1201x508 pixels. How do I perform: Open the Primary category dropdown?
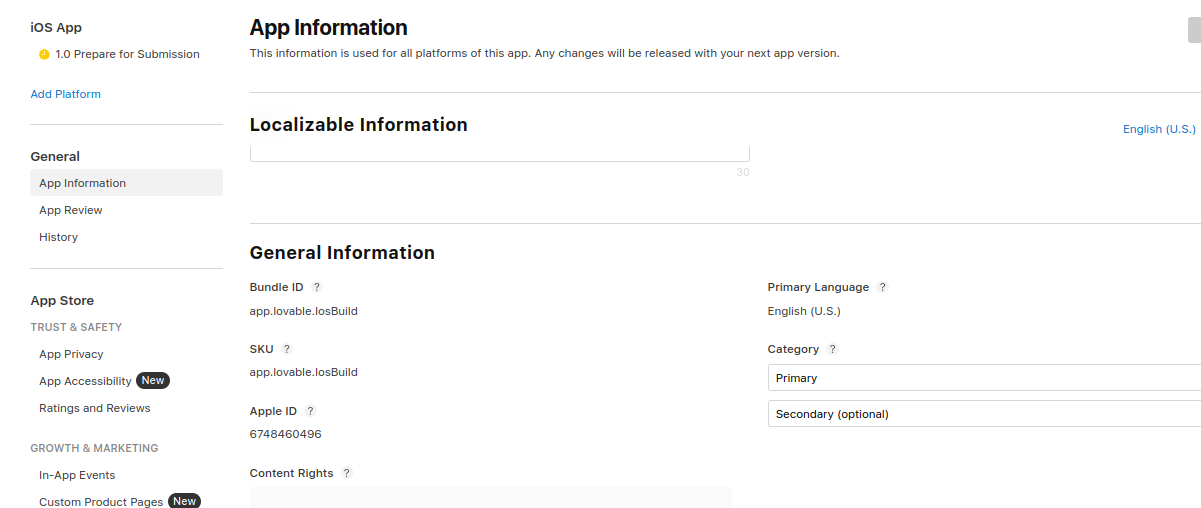tap(984, 378)
